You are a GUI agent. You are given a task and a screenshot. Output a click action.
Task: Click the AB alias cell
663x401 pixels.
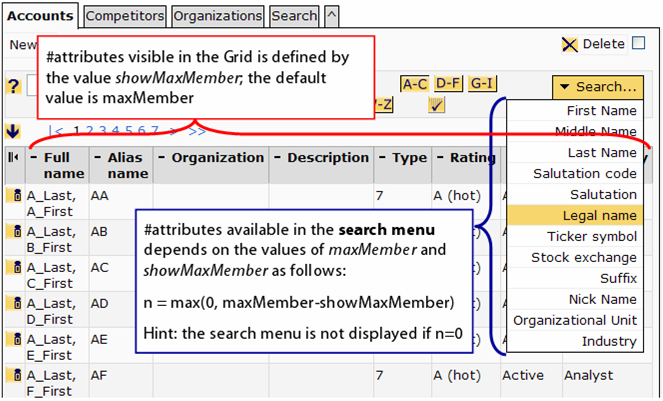99,232
